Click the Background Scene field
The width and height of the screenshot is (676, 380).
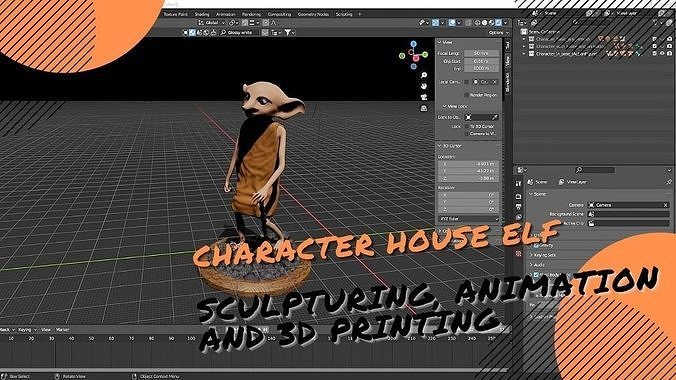(629, 214)
